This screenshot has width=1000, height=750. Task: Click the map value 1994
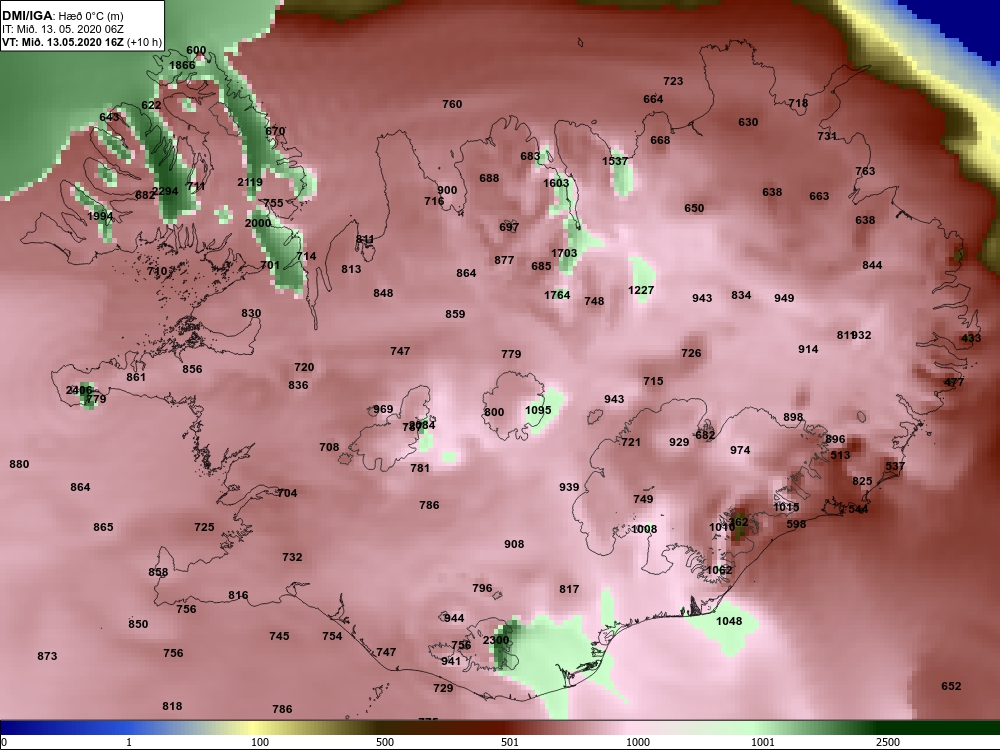coord(100,216)
